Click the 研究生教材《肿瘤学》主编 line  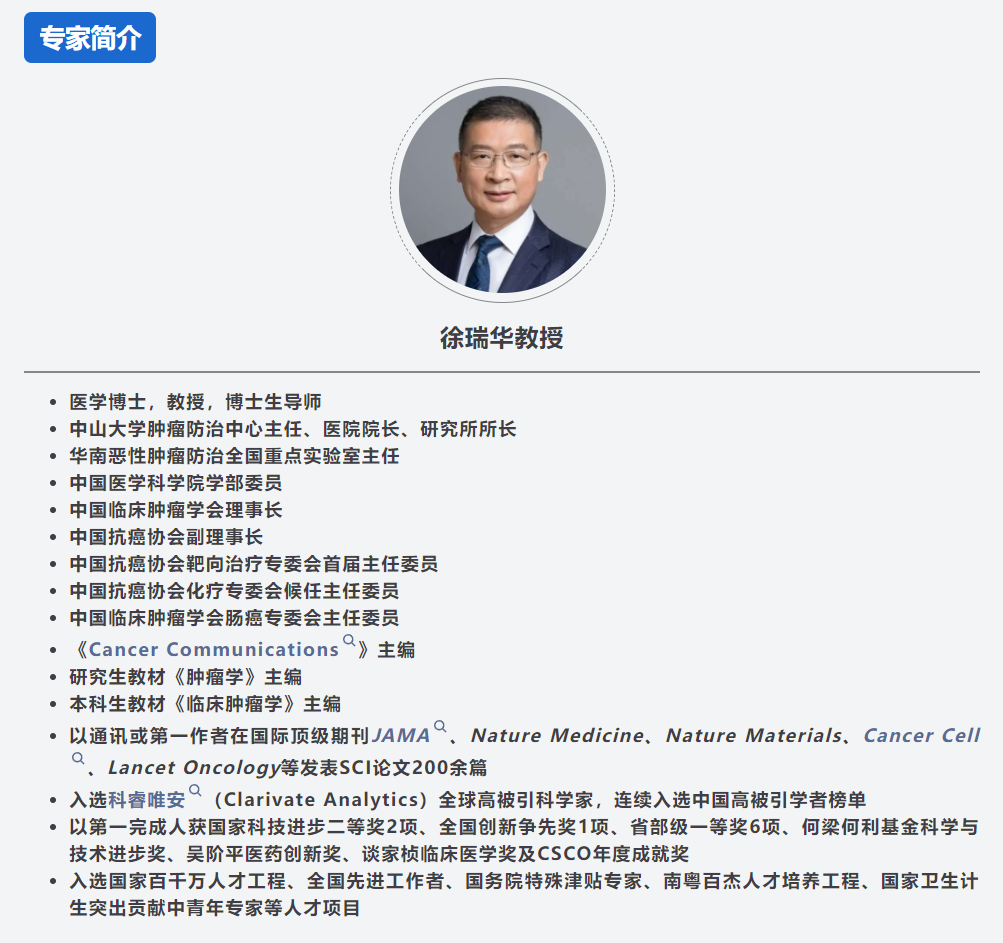tap(185, 677)
